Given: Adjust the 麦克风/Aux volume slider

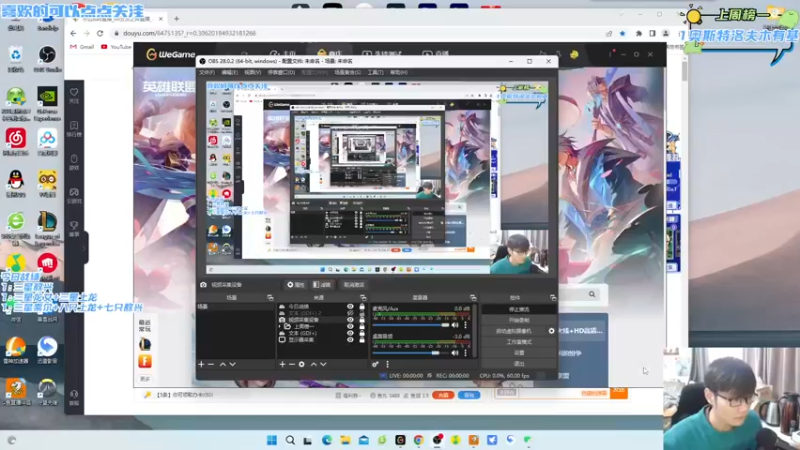Looking at the screenshot, I should (411, 325).
